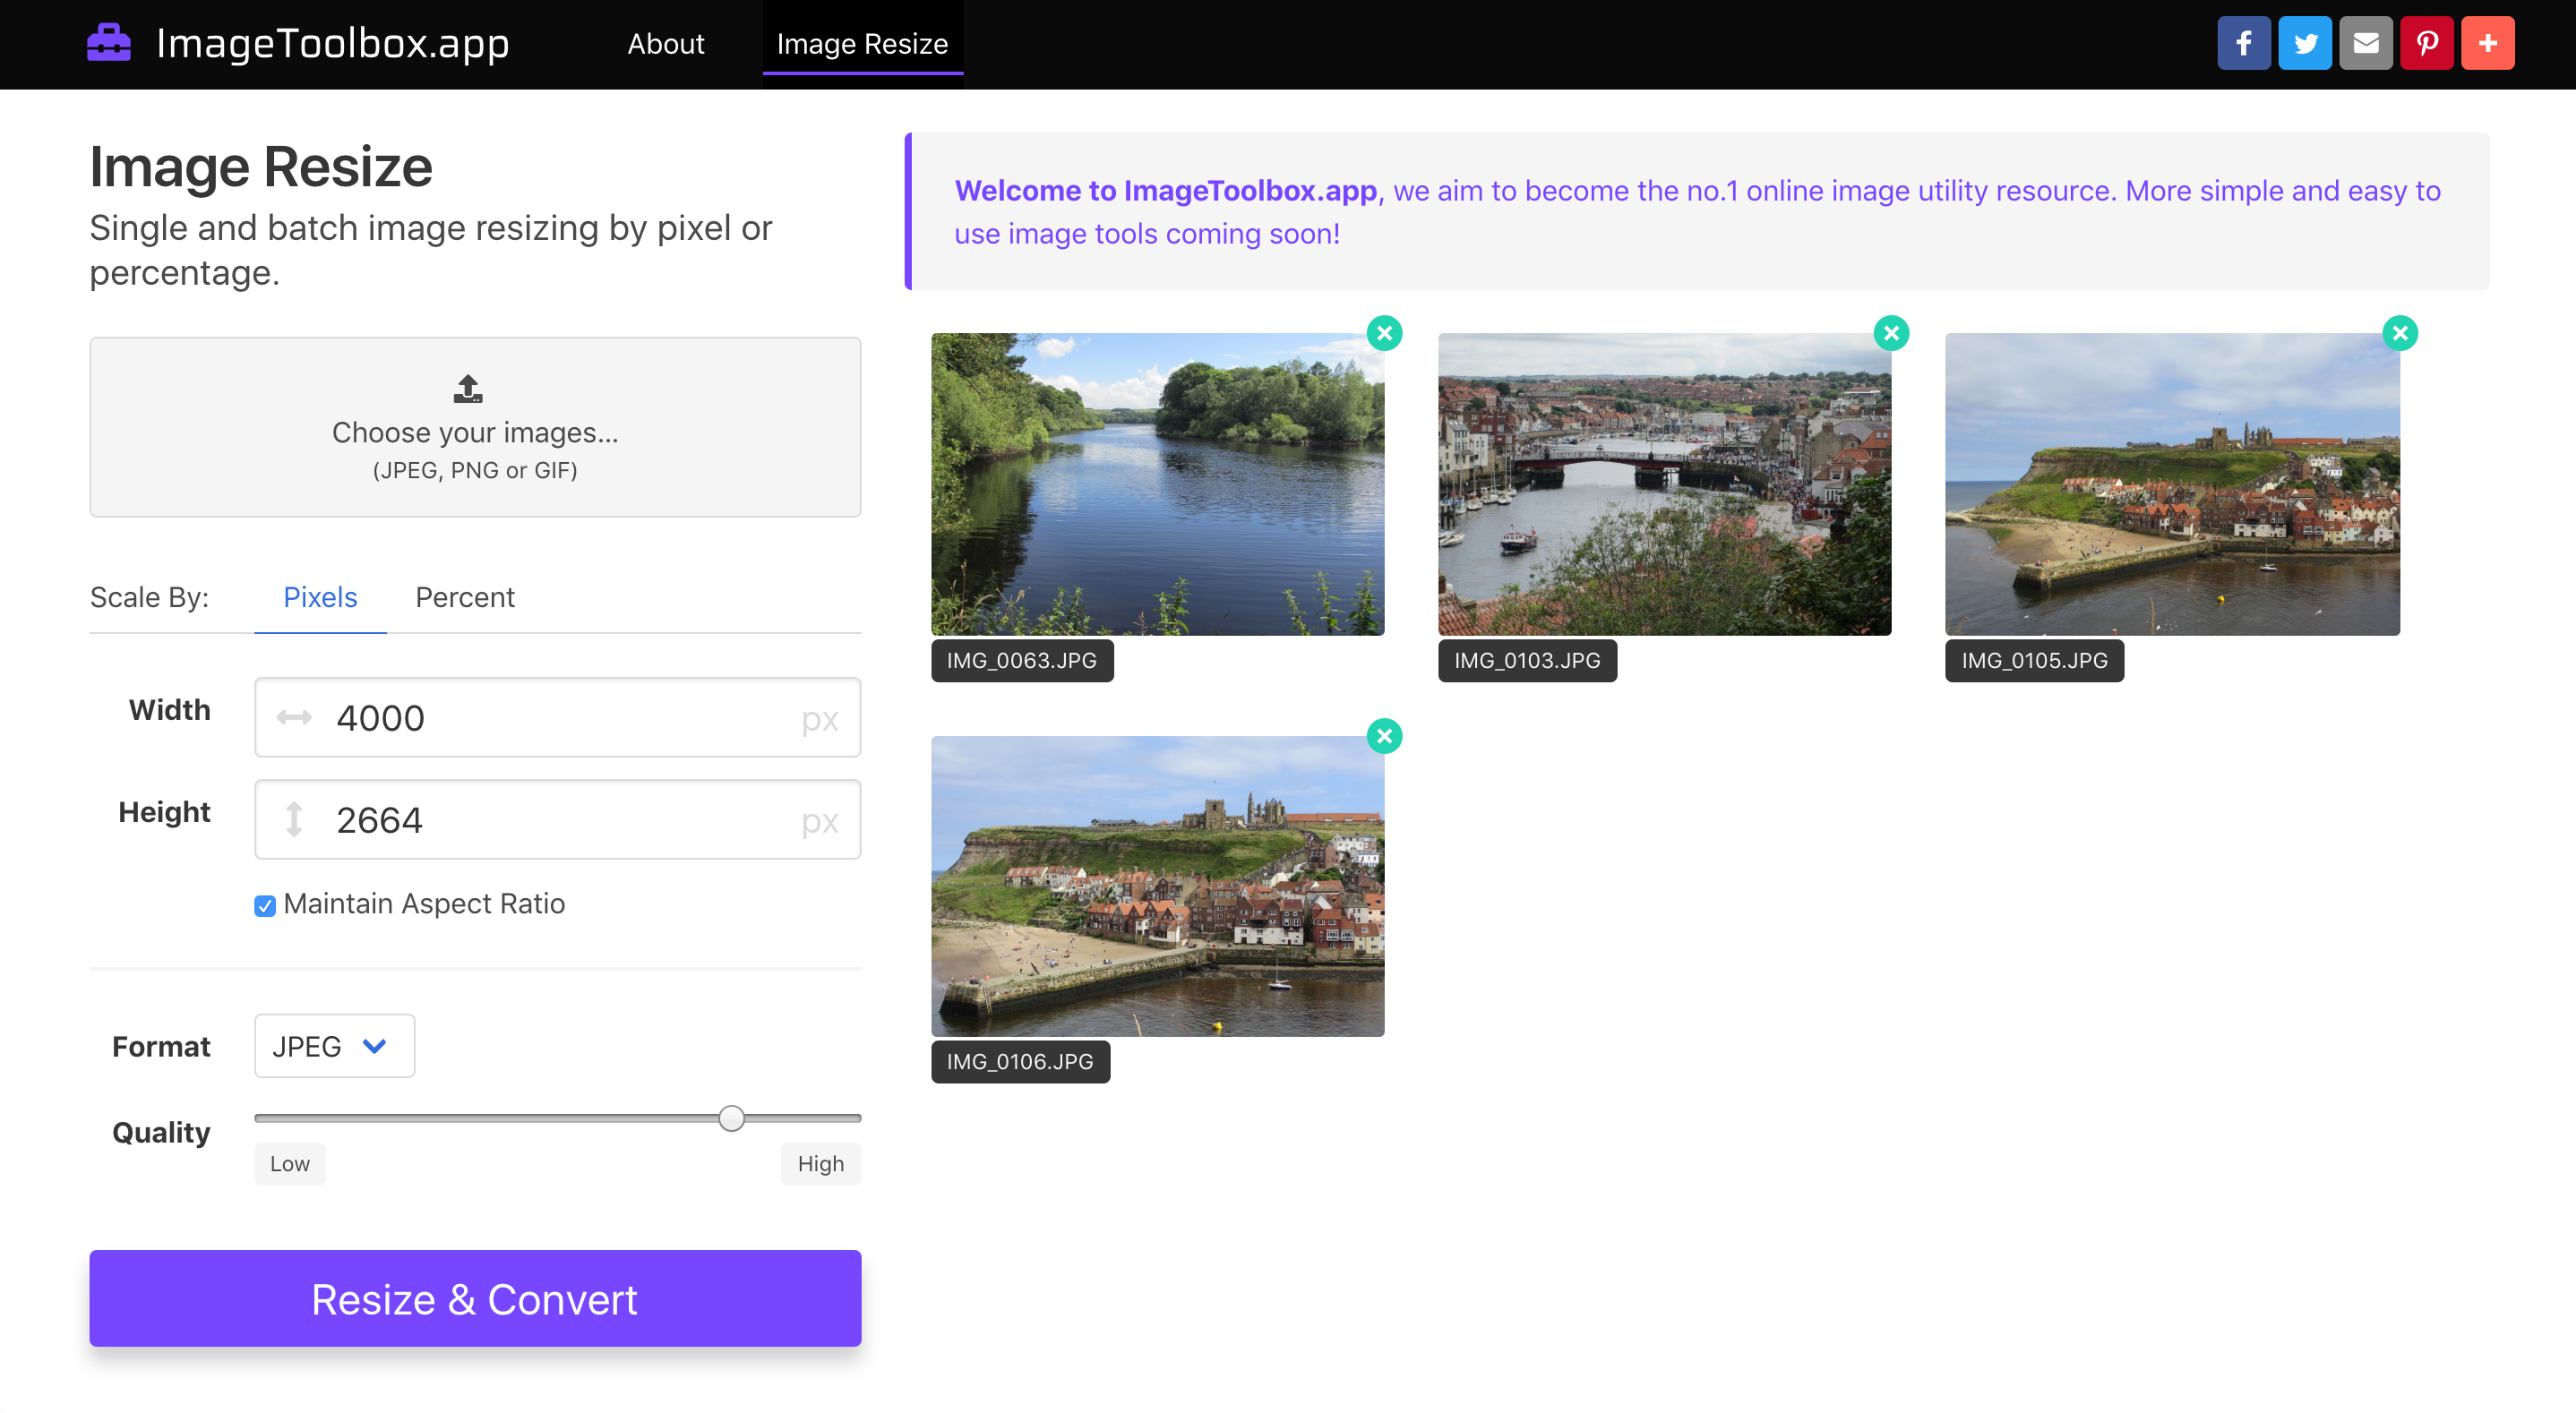Share the page on Twitter
This screenshot has width=2576, height=1413.
tap(2305, 42)
